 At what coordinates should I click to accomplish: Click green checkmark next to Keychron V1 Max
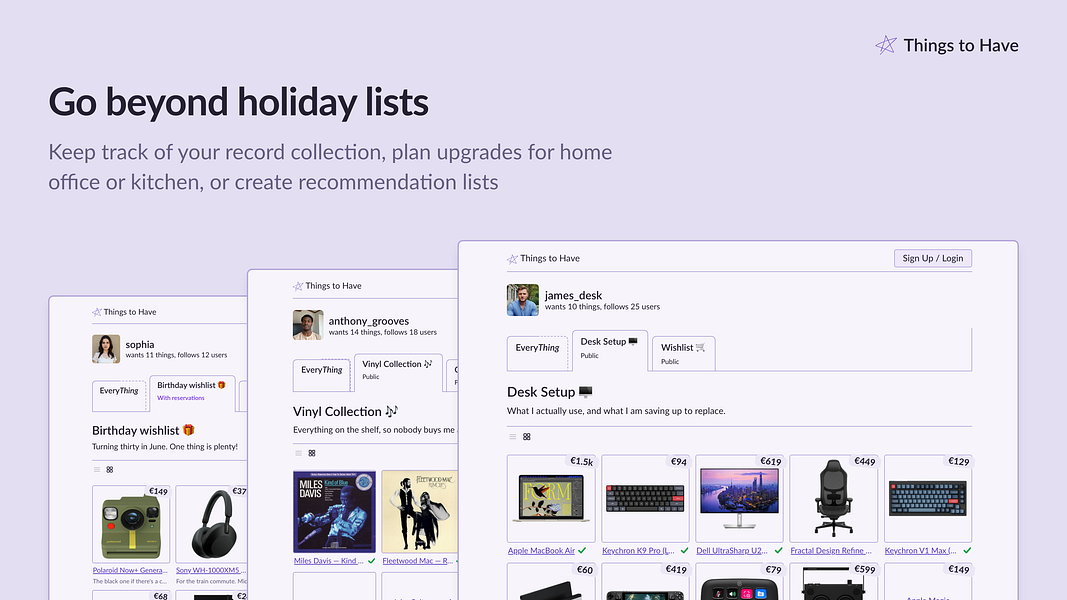tap(968, 550)
